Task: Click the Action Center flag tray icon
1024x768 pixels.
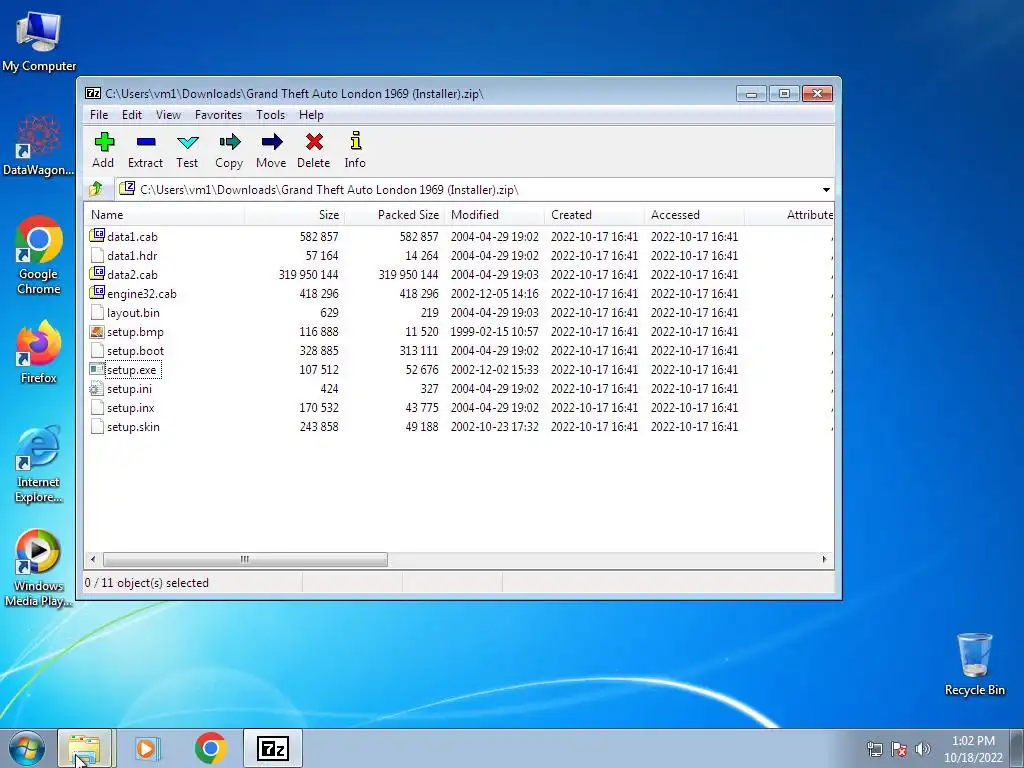Action: tap(899, 749)
